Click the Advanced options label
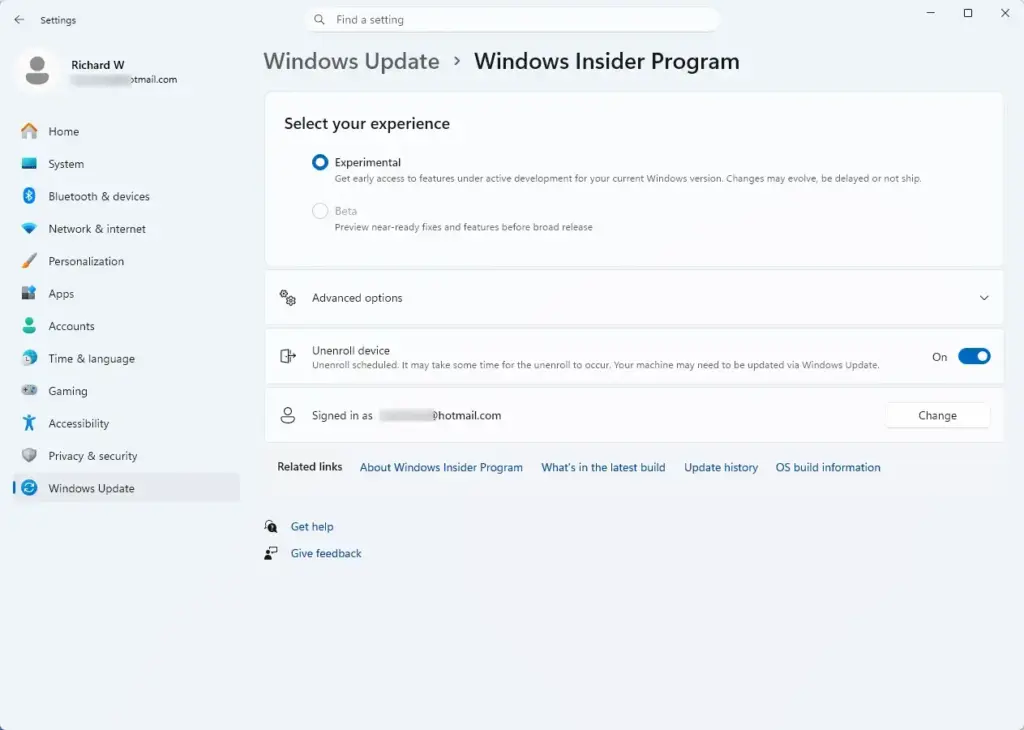The height and width of the screenshot is (730, 1024). pyautogui.click(x=357, y=298)
